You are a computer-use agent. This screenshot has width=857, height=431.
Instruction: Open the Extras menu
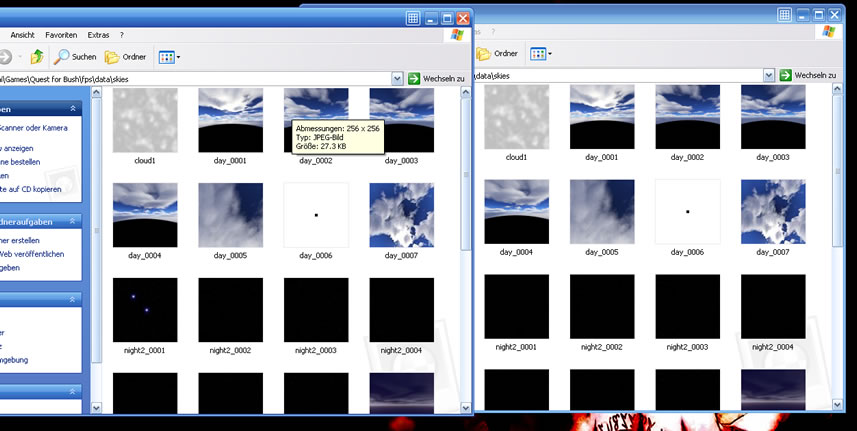tap(98, 35)
